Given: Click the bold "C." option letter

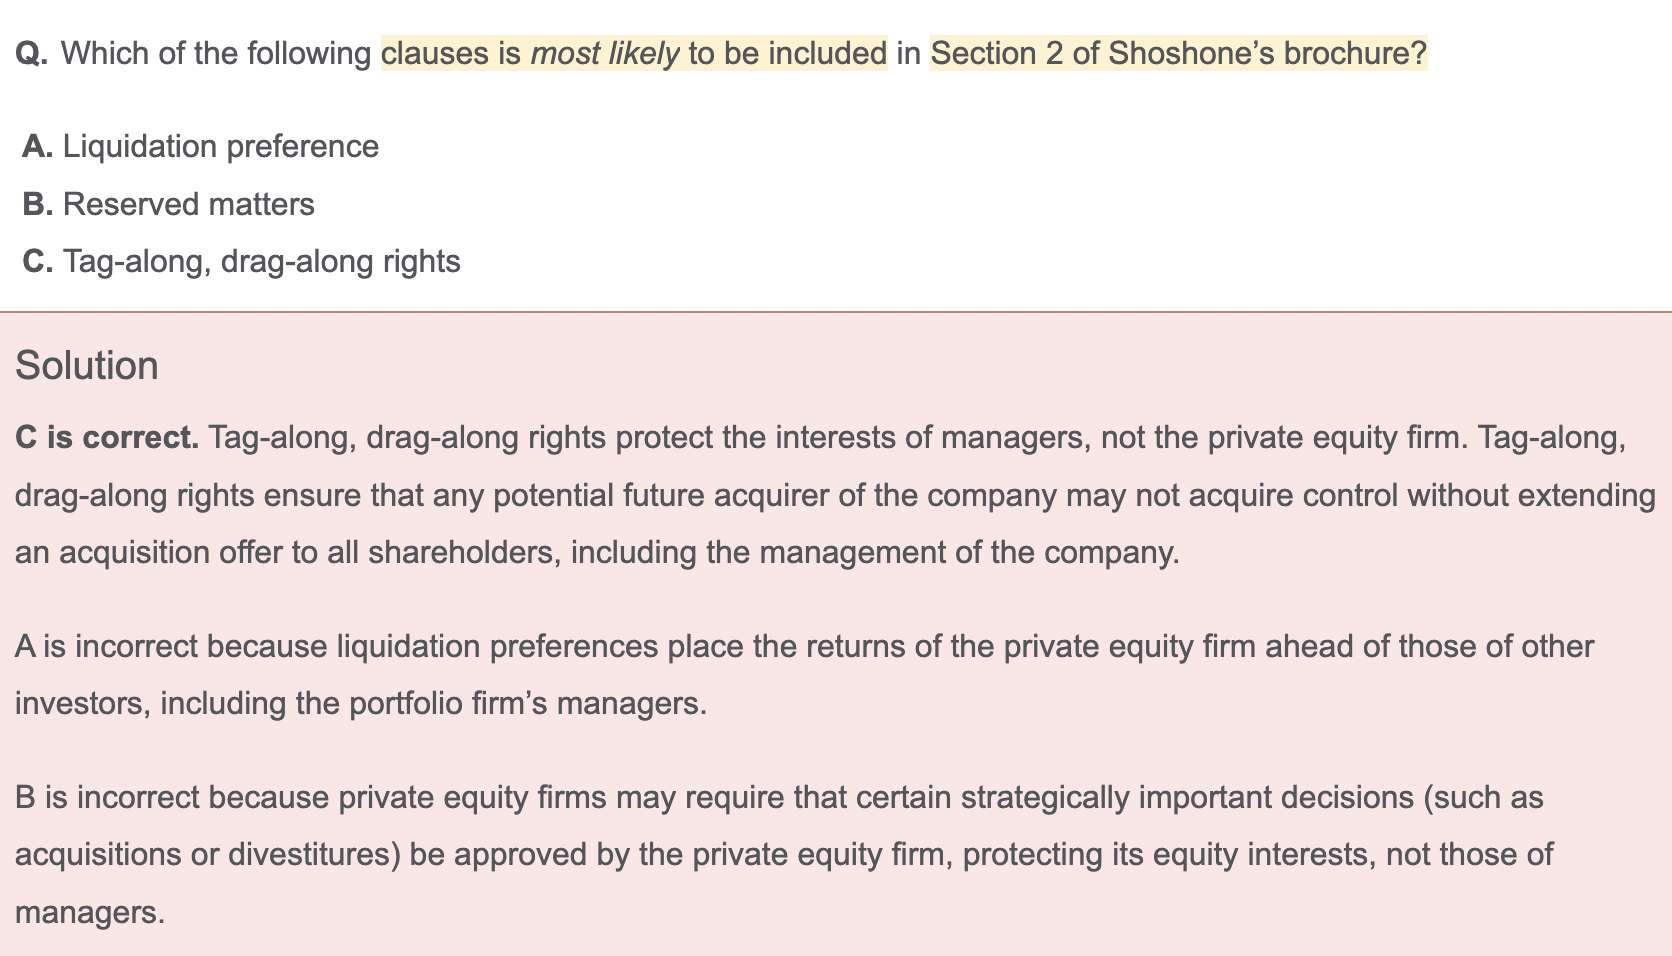Looking at the screenshot, I should tap(37, 262).
